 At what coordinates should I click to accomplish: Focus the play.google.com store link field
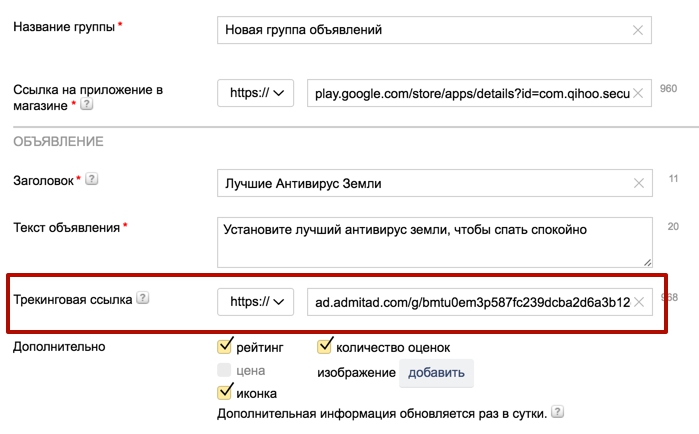470,94
